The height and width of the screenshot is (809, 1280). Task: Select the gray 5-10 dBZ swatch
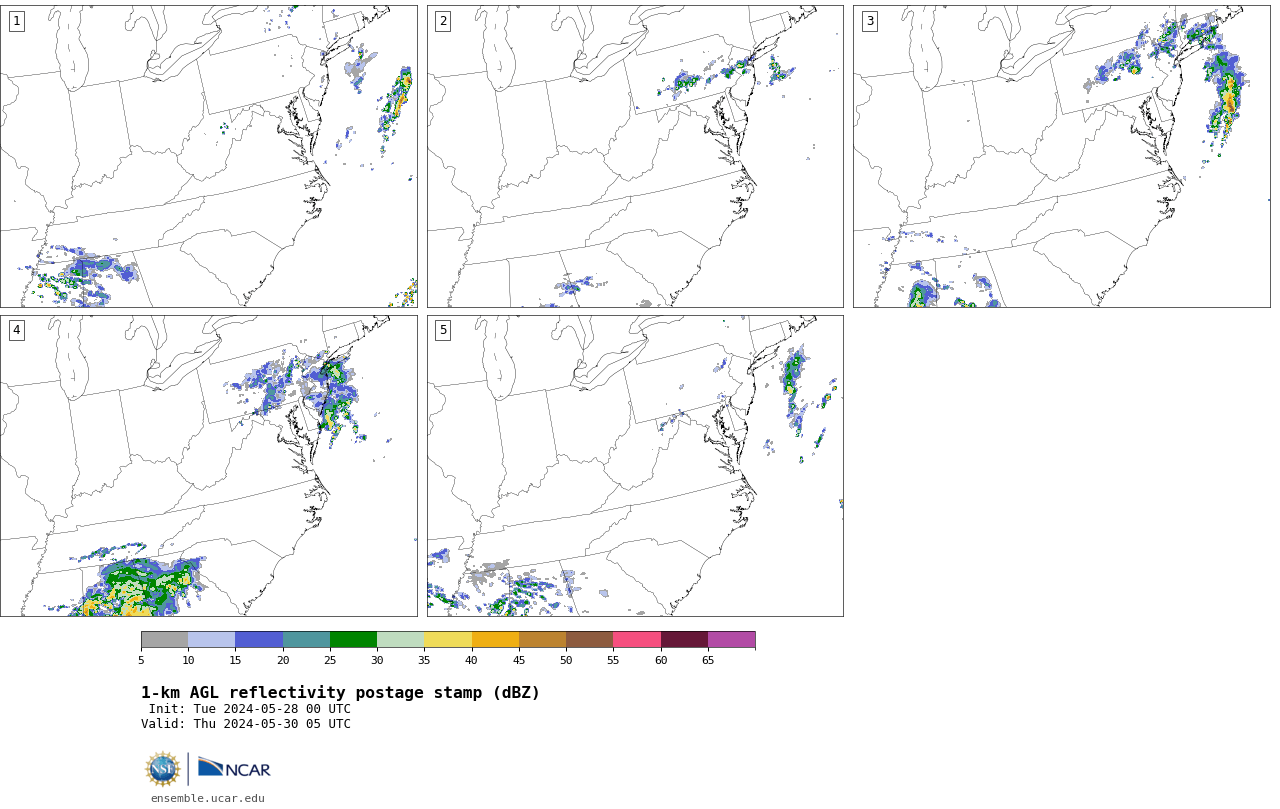(164, 640)
